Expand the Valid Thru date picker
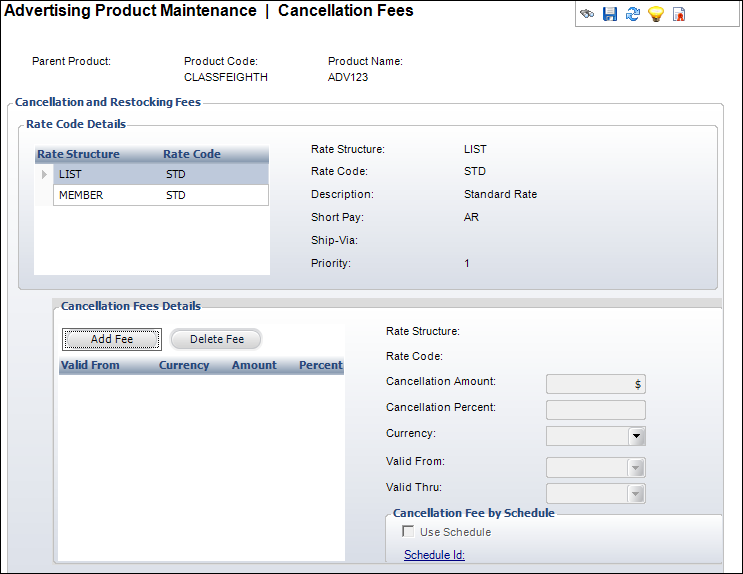Image resolution: width=743 pixels, height=574 pixels. pos(636,494)
